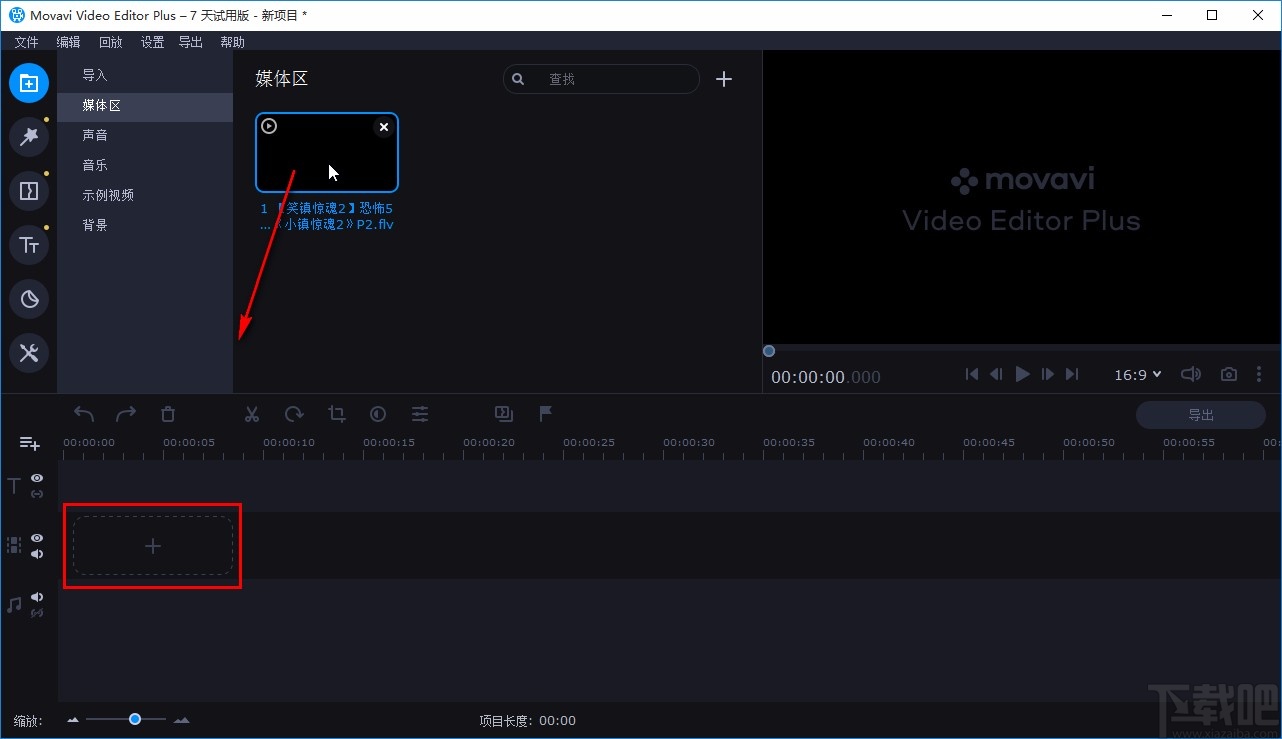Open the file import tab icon
1282x739 pixels.
[29, 83]
